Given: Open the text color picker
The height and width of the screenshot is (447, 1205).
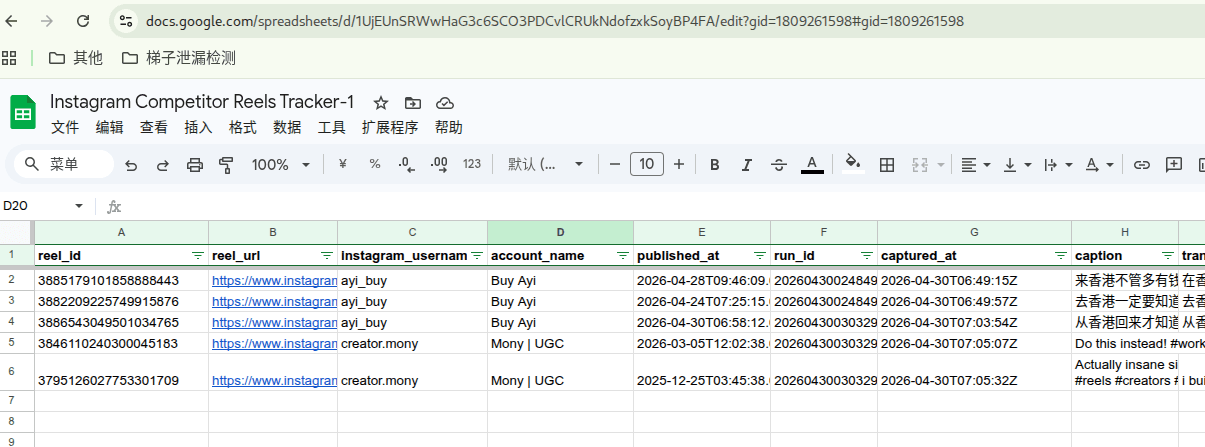Looking at the screenshot, I should click(x=812, y=165).
